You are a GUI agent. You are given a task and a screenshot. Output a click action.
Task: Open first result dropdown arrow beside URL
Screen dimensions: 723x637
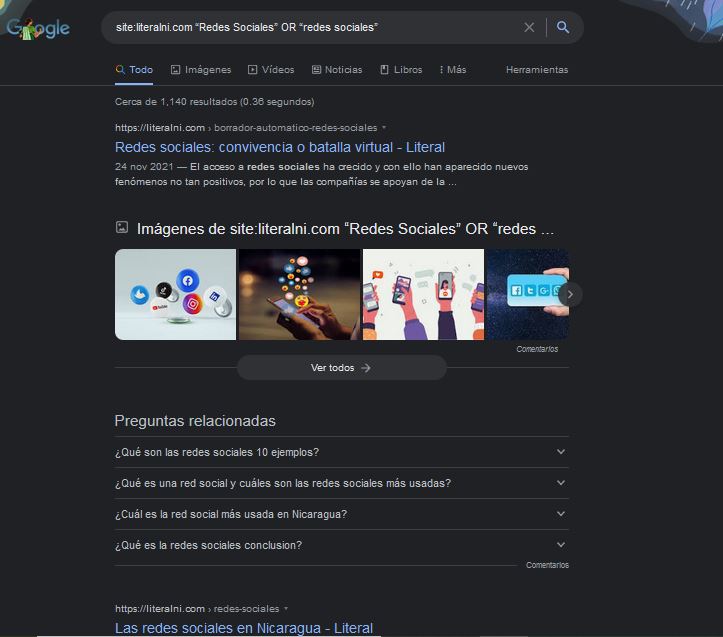384,128
